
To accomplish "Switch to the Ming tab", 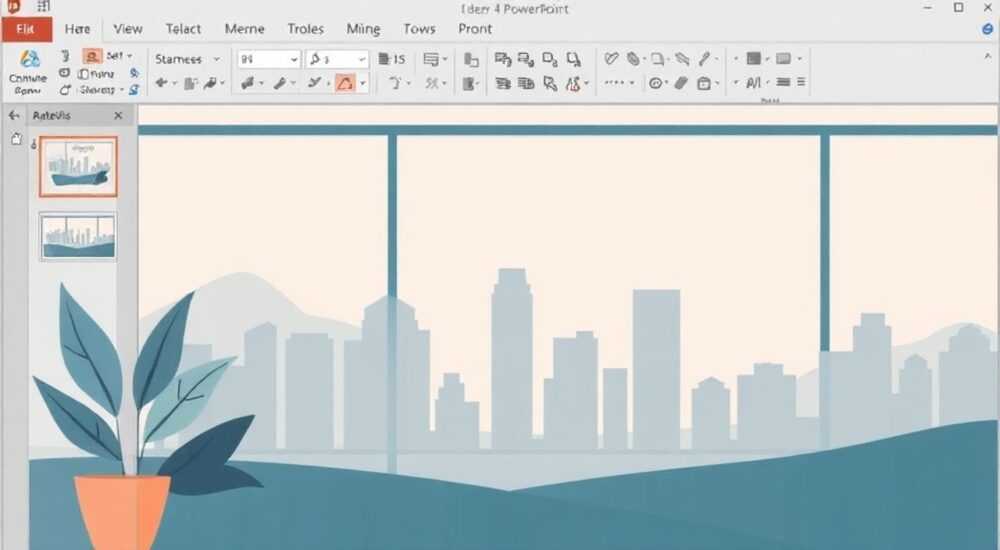I will (364, 29).
